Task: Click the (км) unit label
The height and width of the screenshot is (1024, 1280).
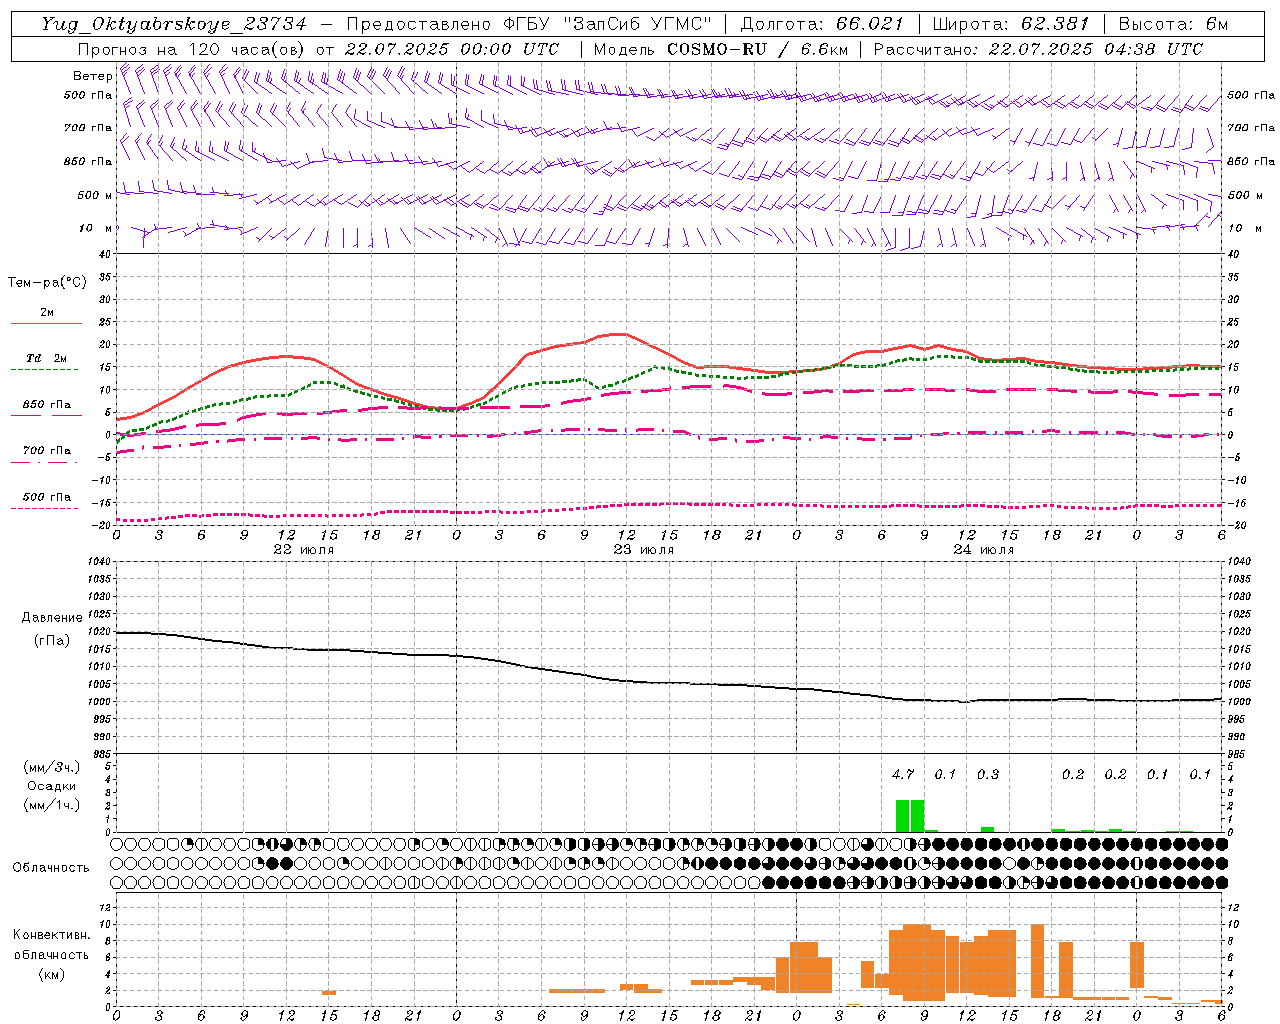Action: coord(51,973)
